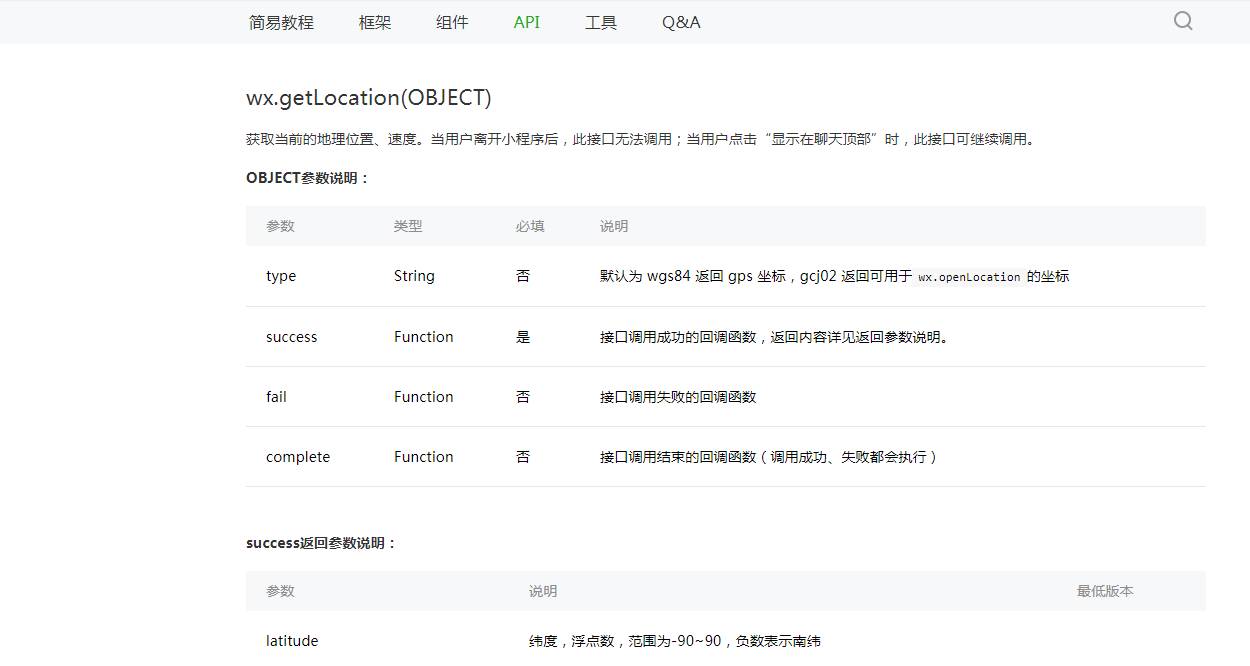Image resolution: width=1250 pixels, height=666 pixels.
Task: Select the latitude parameter name
Action: 292,641
